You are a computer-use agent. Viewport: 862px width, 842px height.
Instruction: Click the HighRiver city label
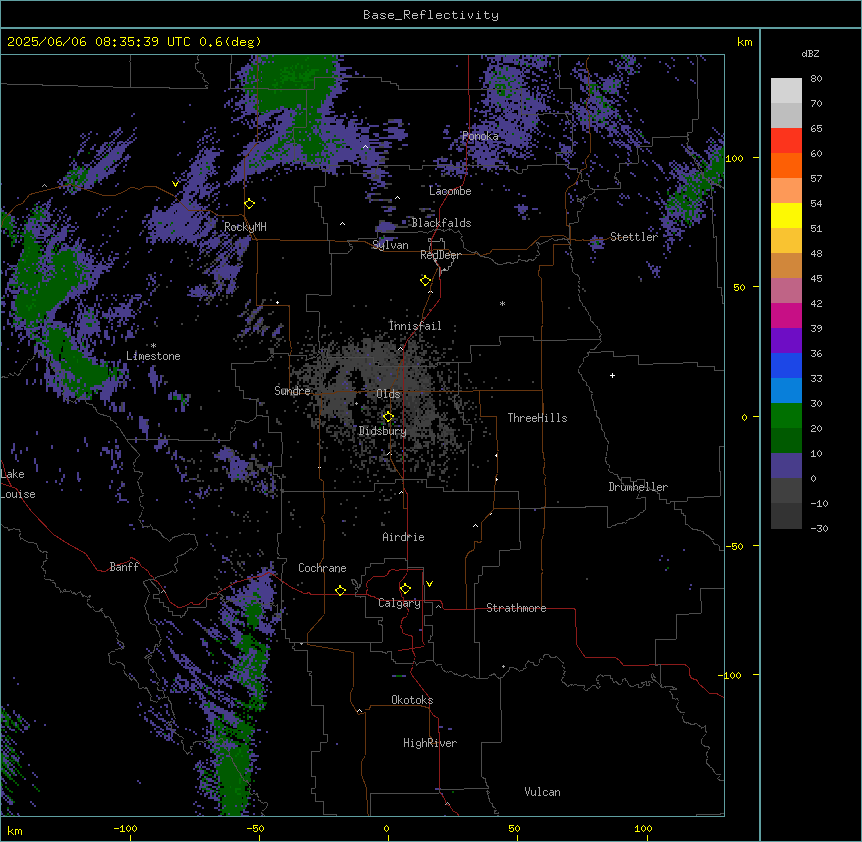click(430, 743)
